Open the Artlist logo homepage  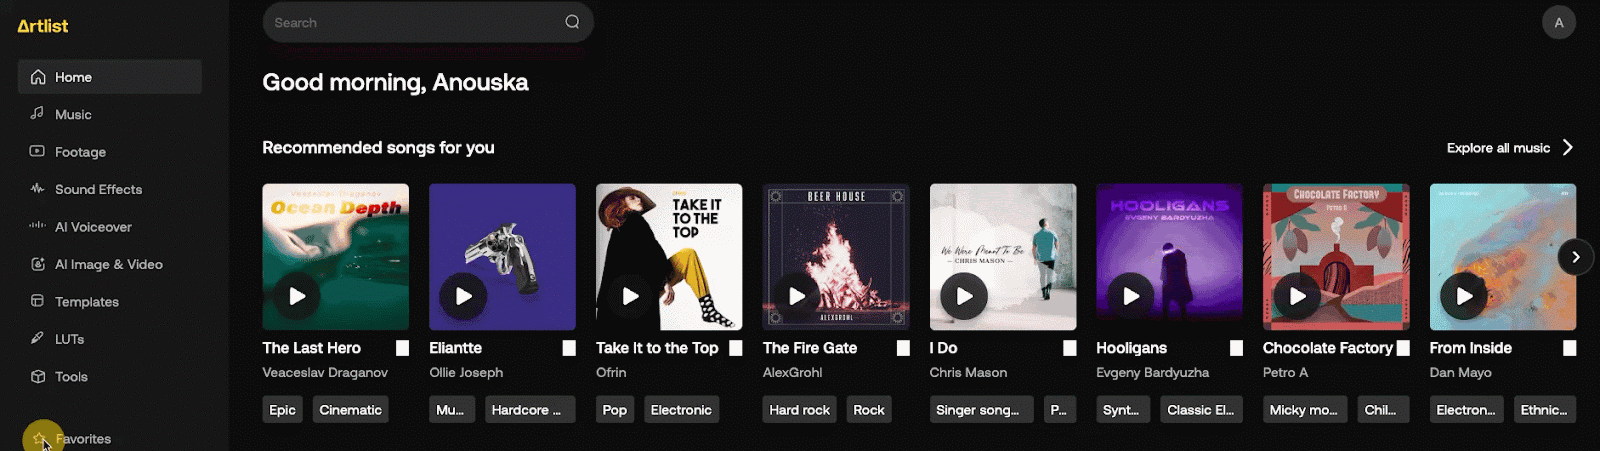[43, 26]
